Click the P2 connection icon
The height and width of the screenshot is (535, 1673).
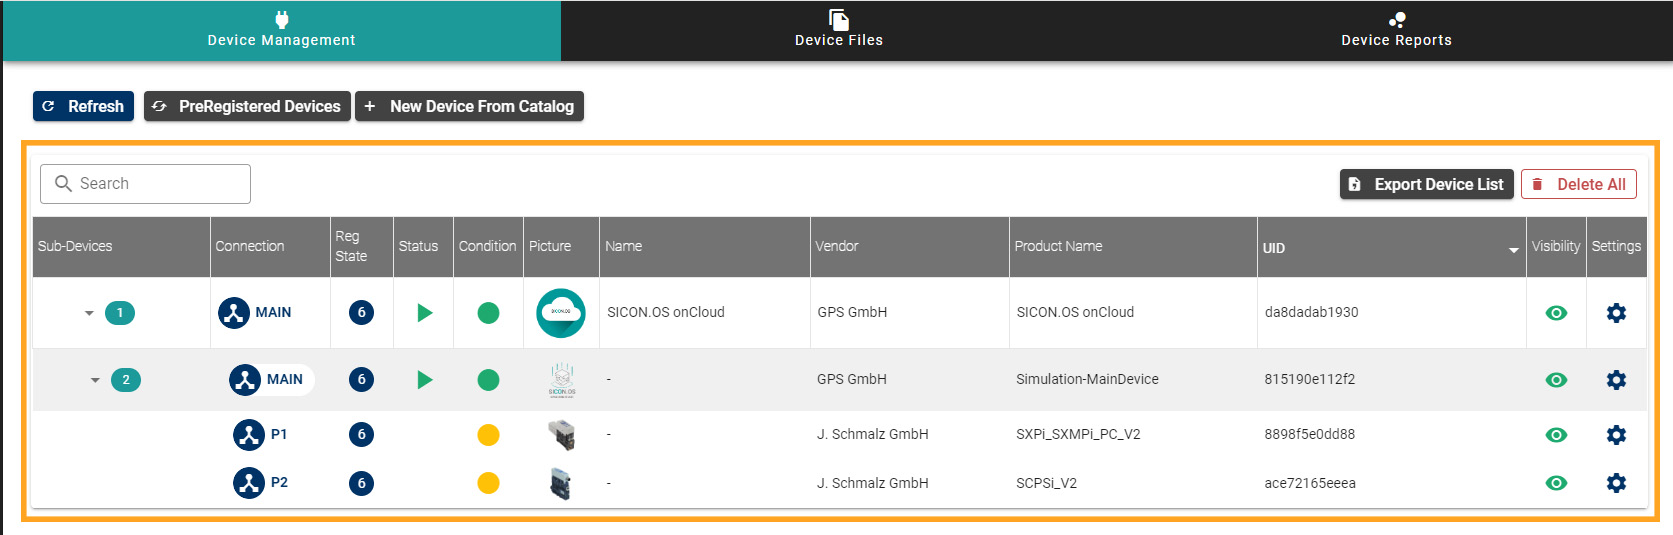[249, 483]
